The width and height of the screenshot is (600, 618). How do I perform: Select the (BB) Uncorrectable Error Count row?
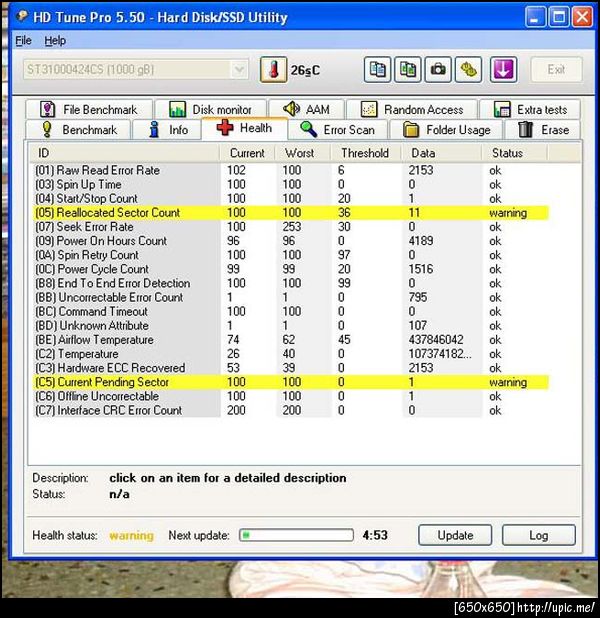point(289,297)
